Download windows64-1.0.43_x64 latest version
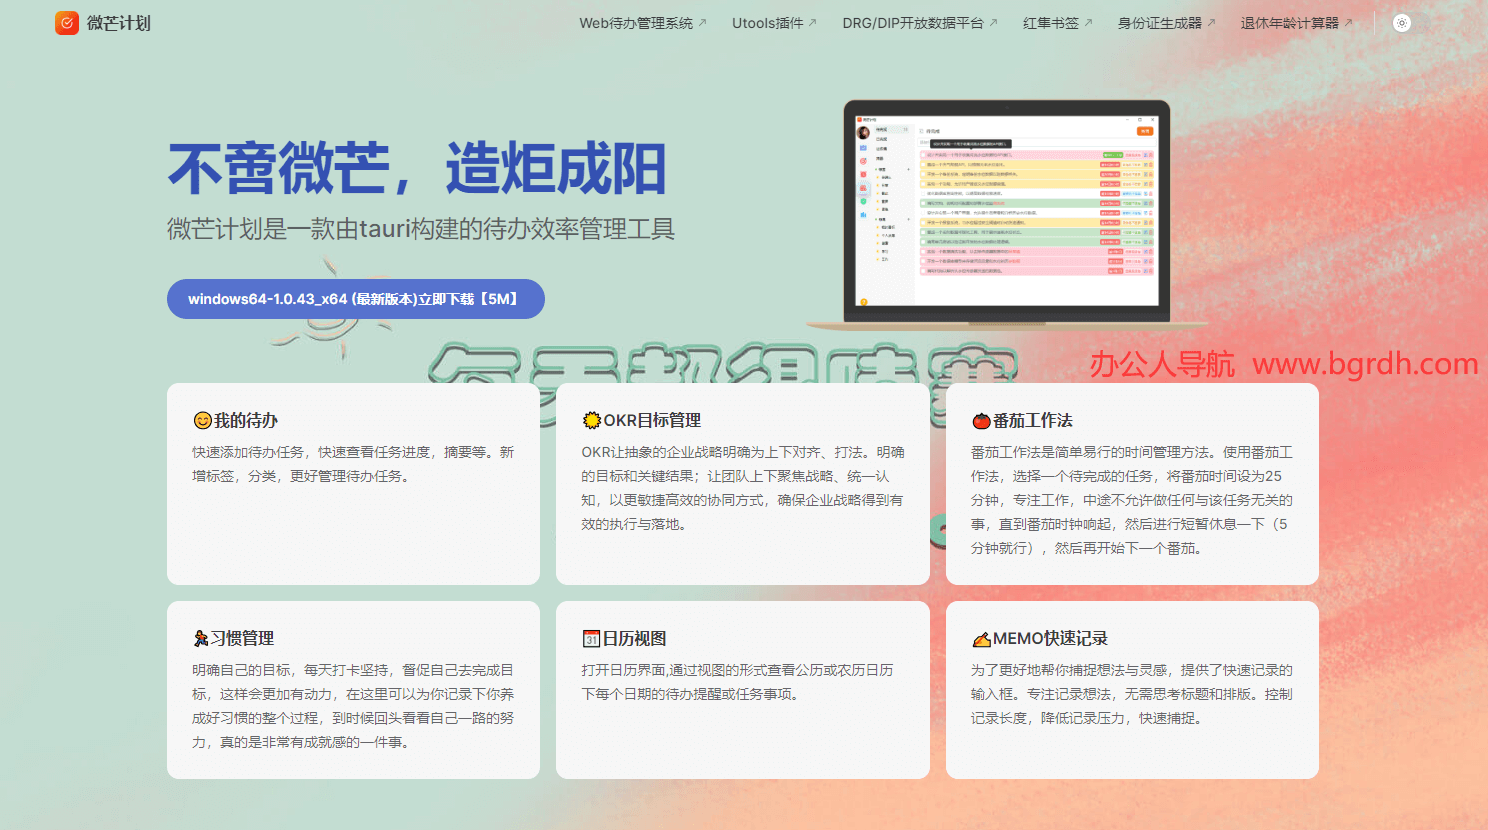The image size is (1488, 830). click(x=356, y=299)
